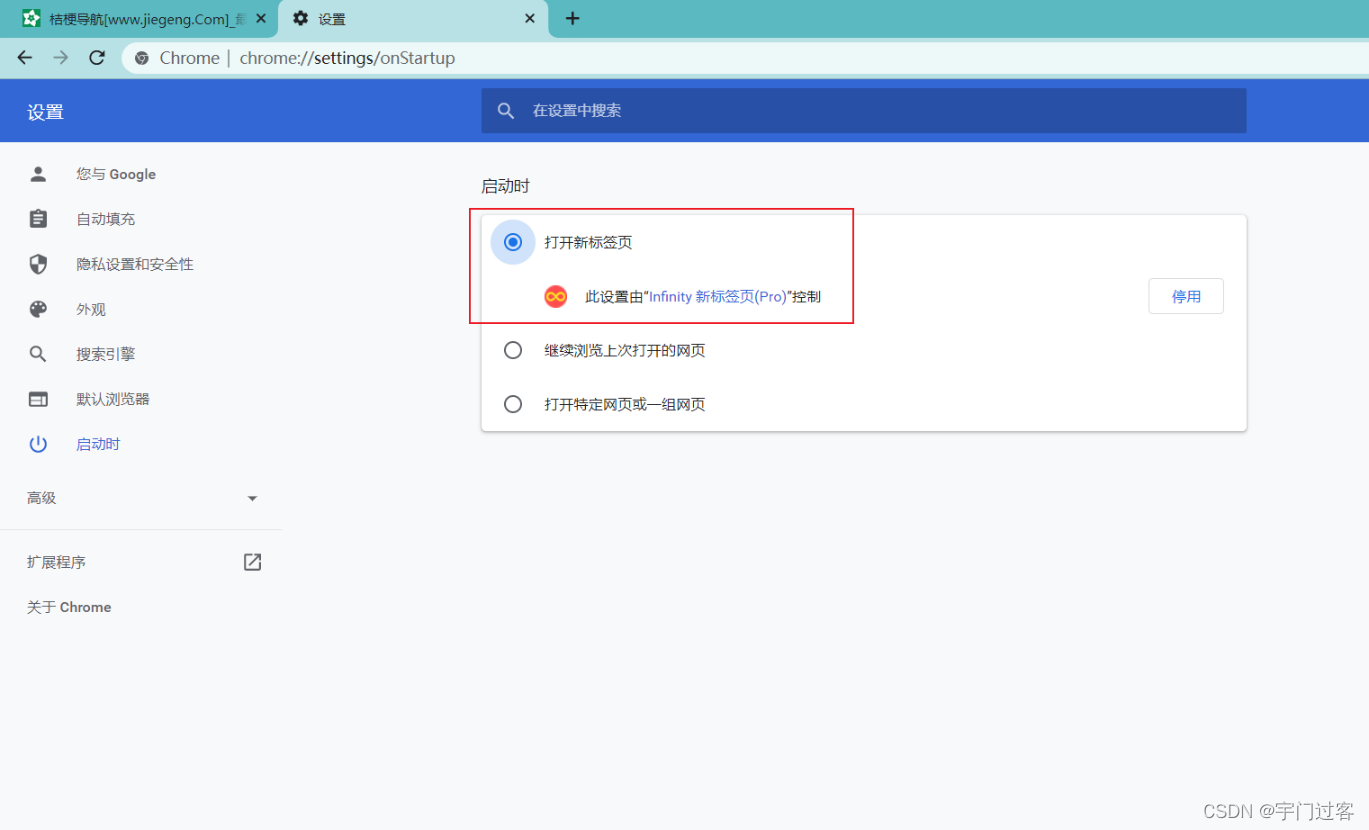1369x830 pixels.
Task: Open a new tab with plus icon
Action: tap(572, 18)
